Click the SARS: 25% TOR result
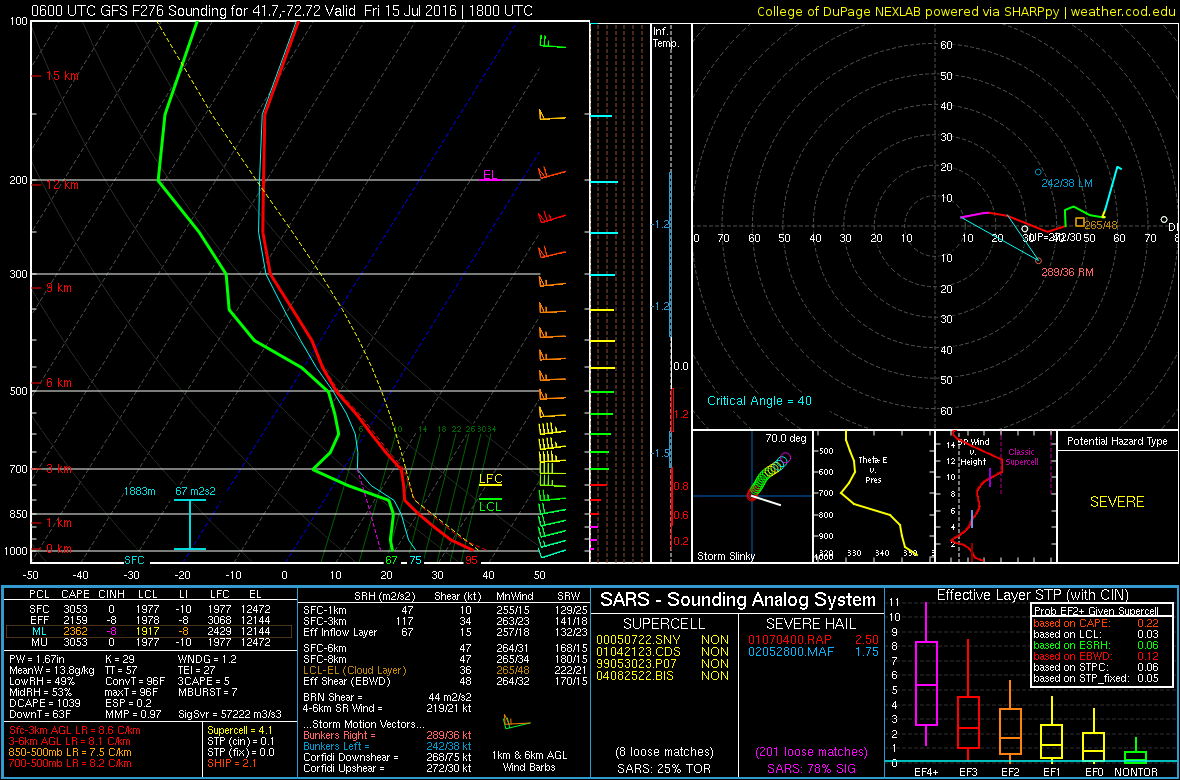Image resolution: width=1180 pixels, height=780 pixels. pos(665,768)
